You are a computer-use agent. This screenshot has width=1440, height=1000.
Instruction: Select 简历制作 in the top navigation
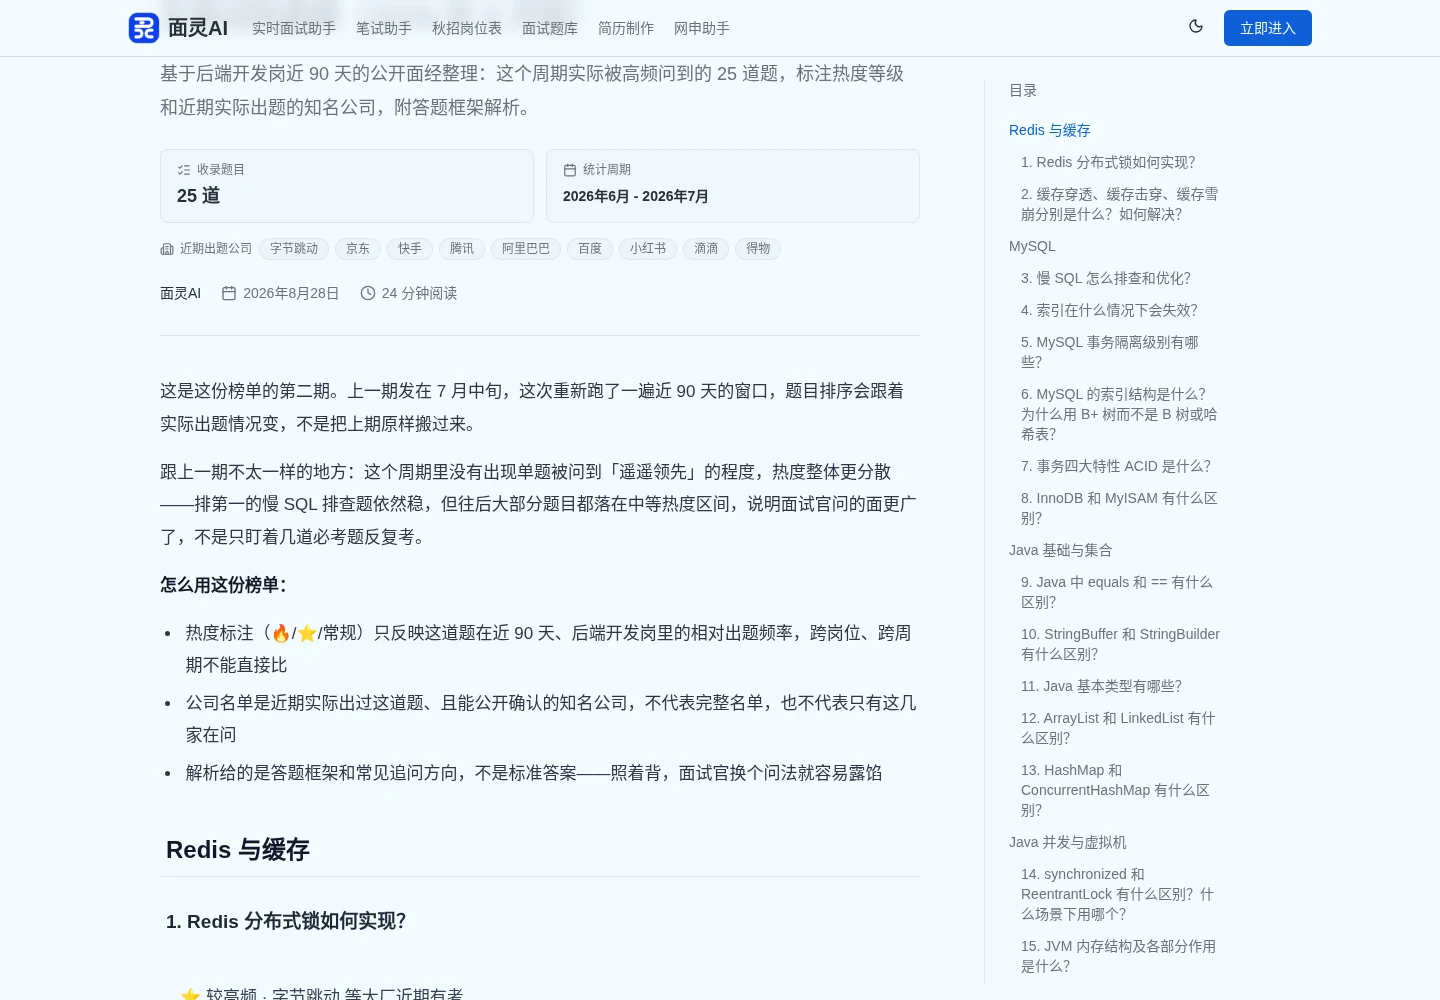626,28
